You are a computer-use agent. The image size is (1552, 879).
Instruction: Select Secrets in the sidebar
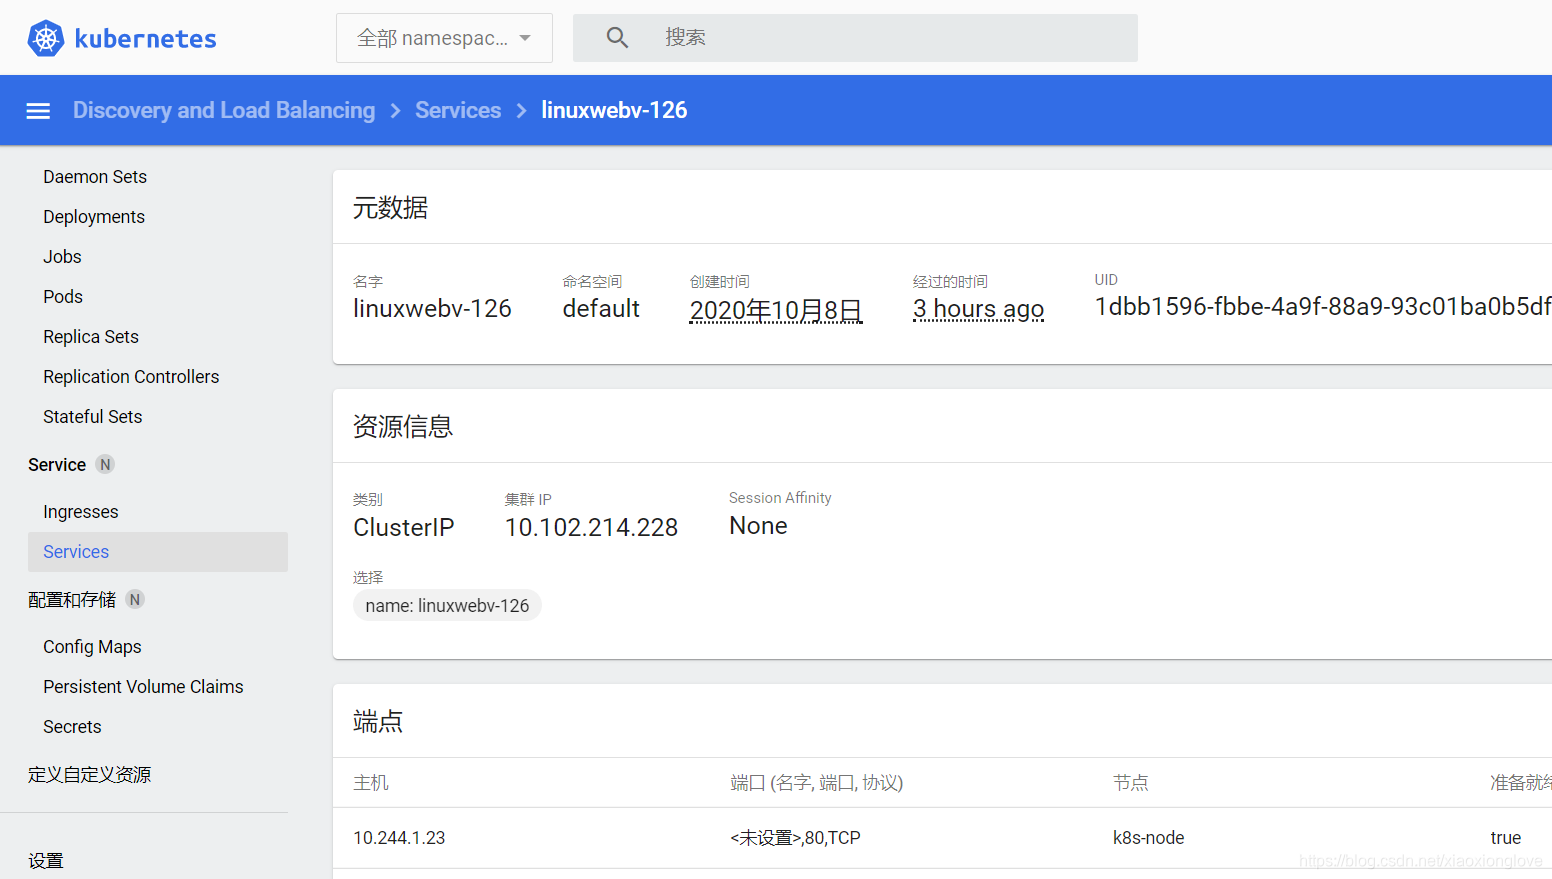tap(71, 726)
